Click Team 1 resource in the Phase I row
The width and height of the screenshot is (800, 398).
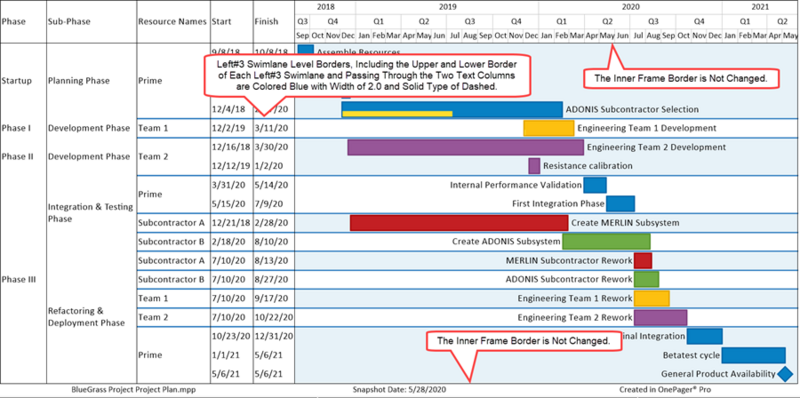(153, 128)
